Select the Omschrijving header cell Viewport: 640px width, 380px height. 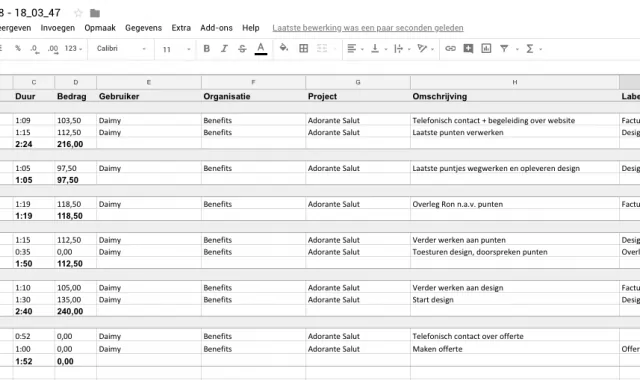pos(515,96)
